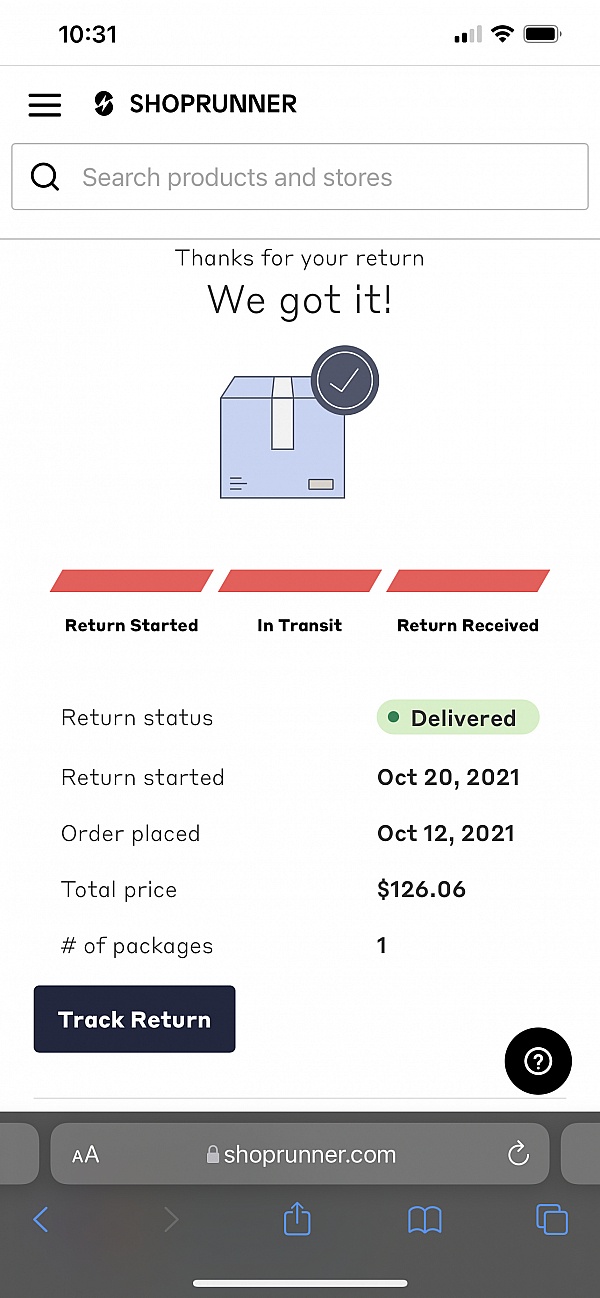Show open tabs in Safari

(551, 1219)
